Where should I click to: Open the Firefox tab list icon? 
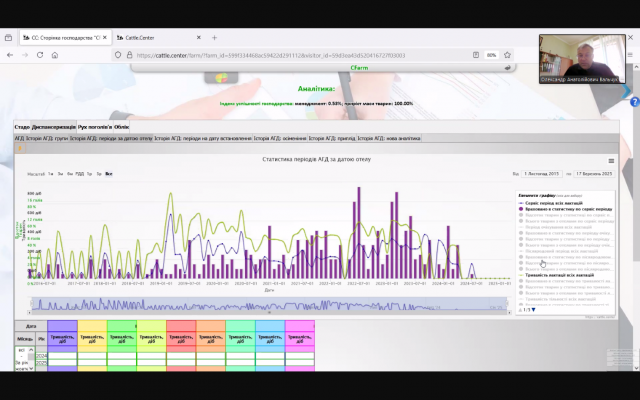coord(8,38)
